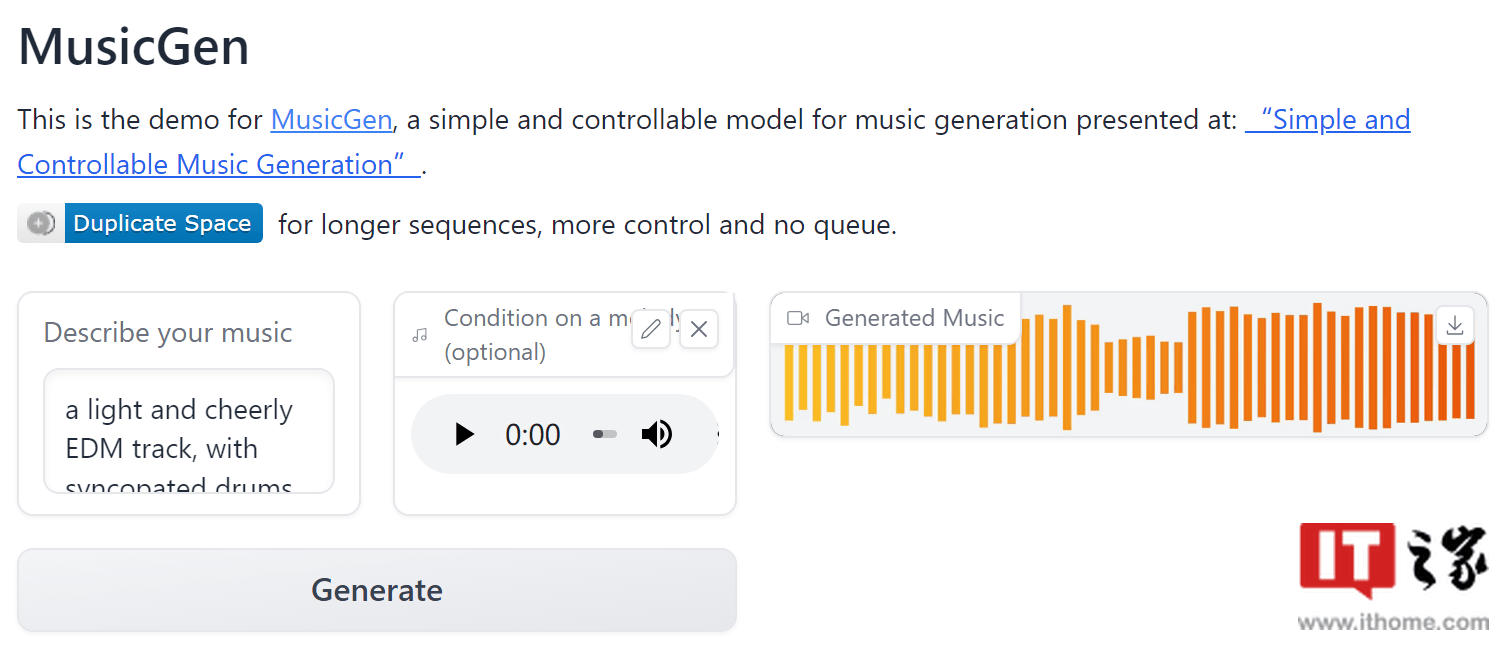Open the MusicGen hyperlink

(x=331, y=119)
